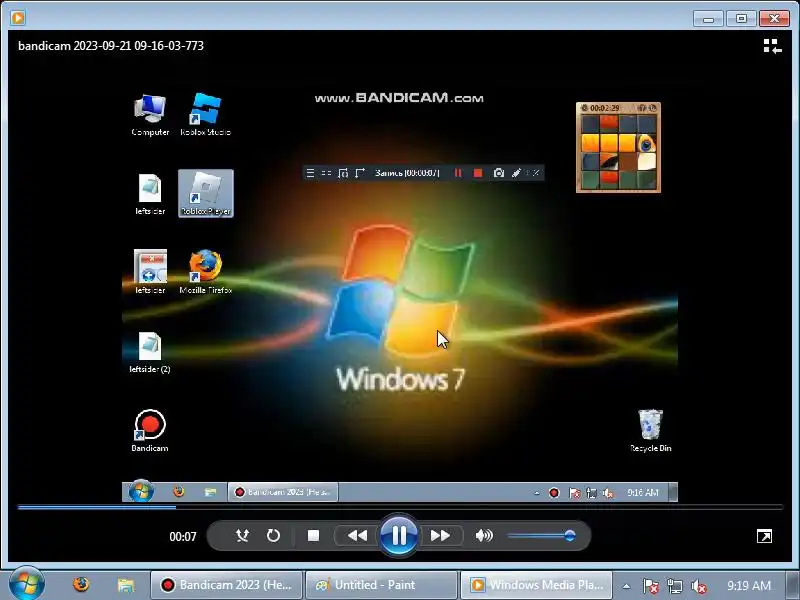Click the 9:16 AM clock in video
Viewport: 800px width, 600px height.
642,492
